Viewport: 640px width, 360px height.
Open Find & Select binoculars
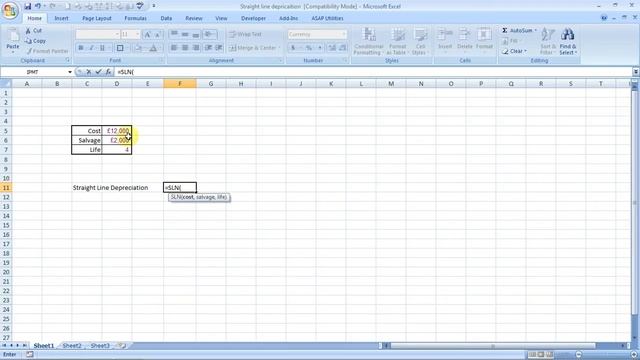pyautogui.click(x=568, y=41)
